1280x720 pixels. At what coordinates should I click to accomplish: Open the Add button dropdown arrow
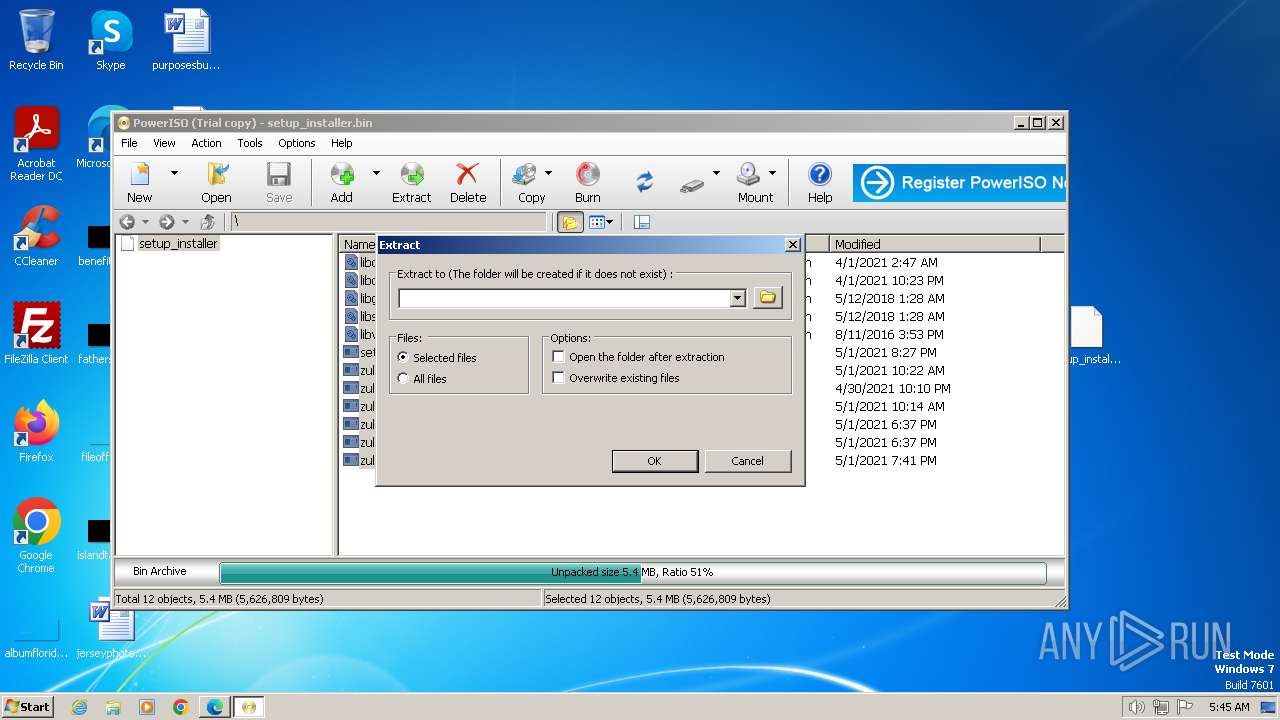click(x=376, y=173)
